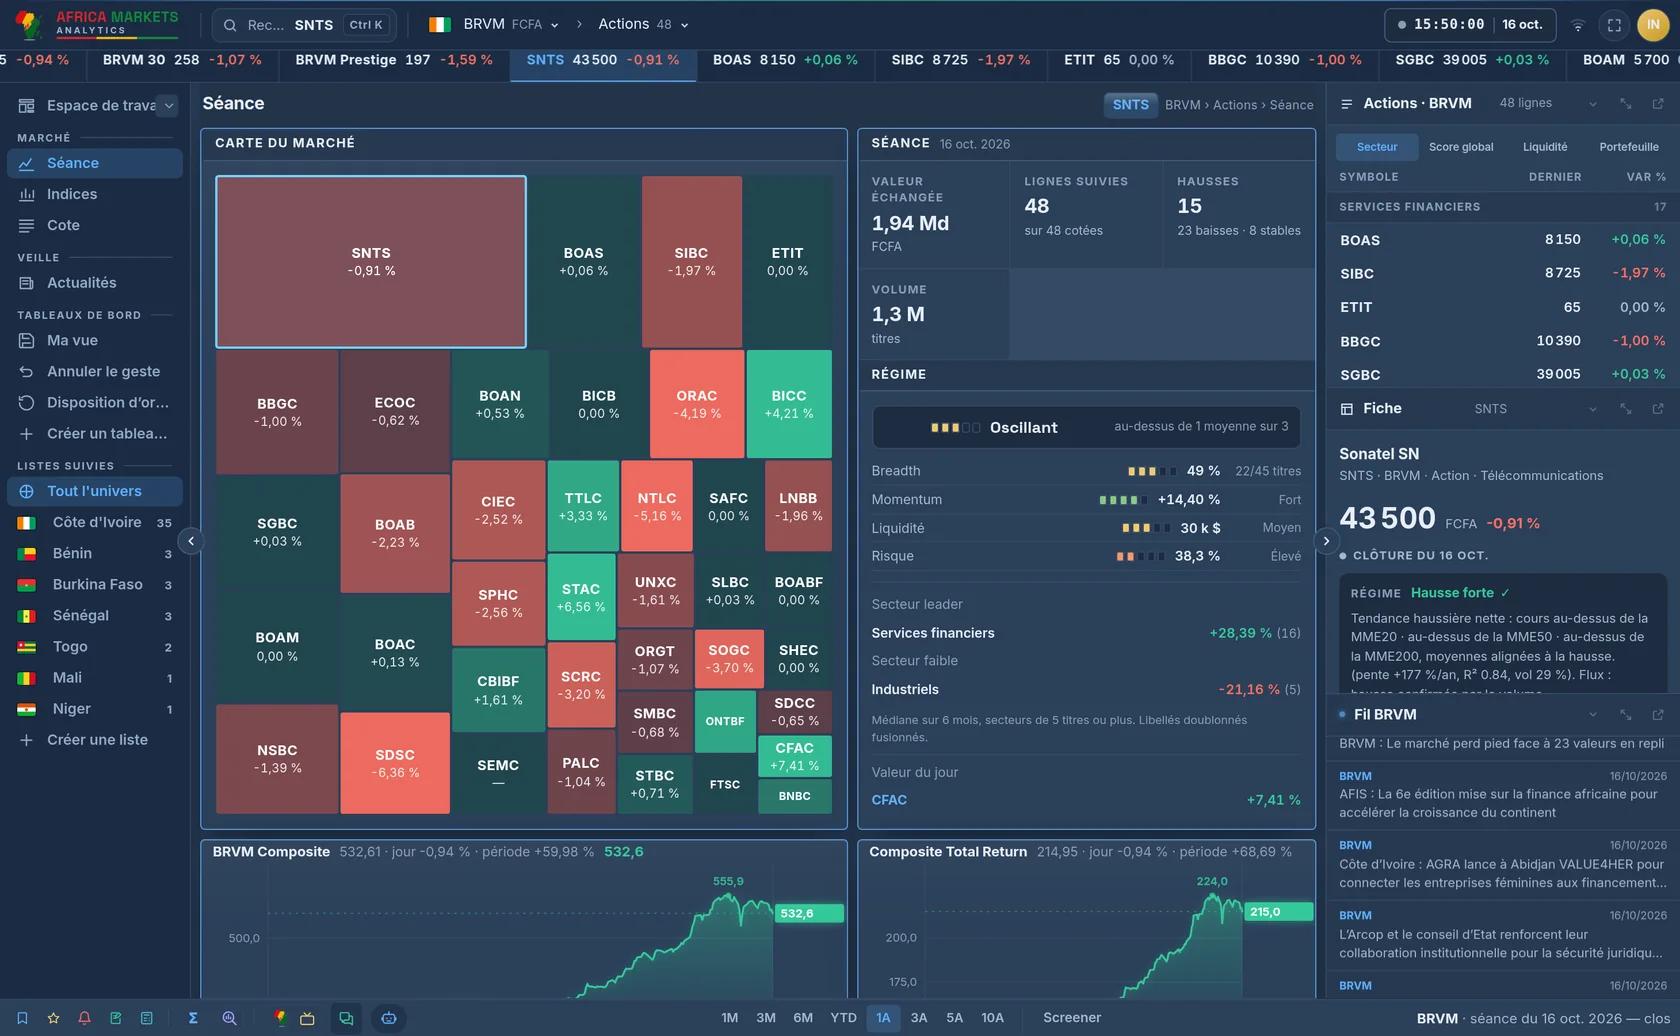The width and height of the screenshot is (1680, 1036).
Task: Select the YTD chart period
Action: point(843,1018)
